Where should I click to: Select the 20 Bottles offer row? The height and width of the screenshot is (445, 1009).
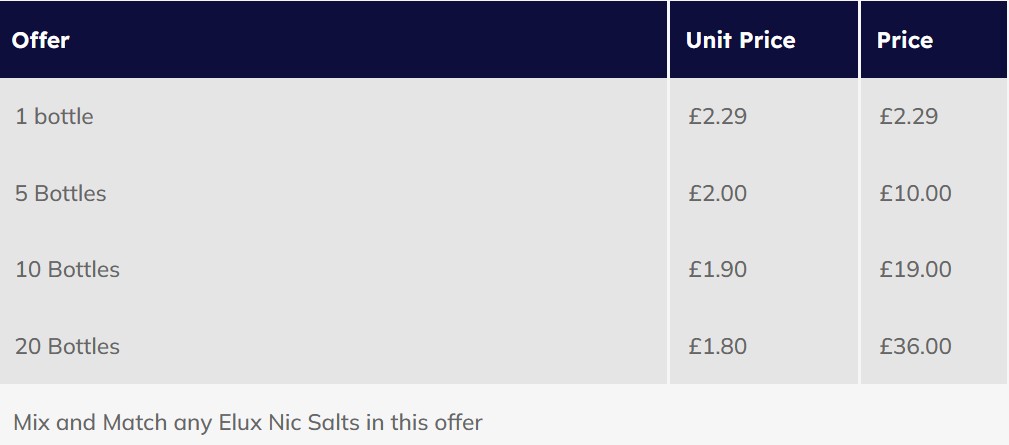tap(503, 346)
